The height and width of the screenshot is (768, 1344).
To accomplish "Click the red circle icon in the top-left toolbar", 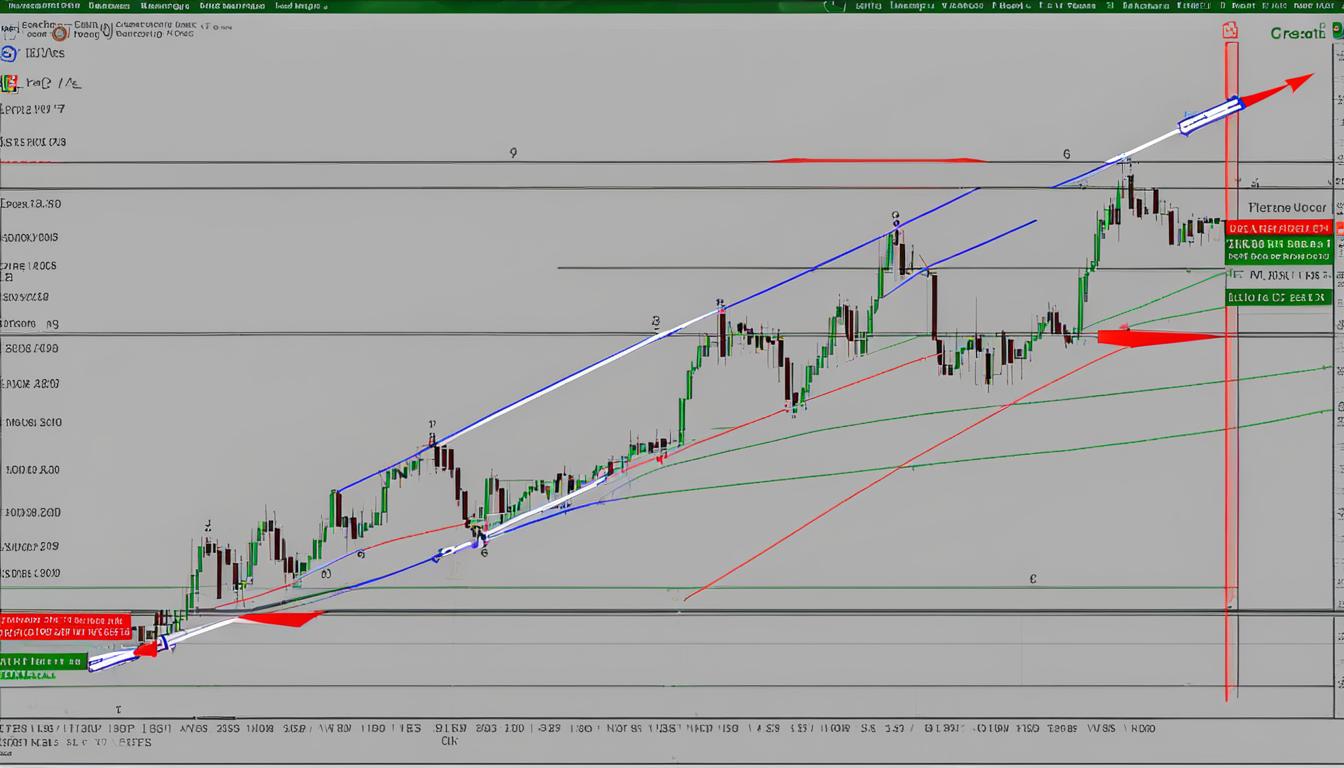I will tap(59, 32).
